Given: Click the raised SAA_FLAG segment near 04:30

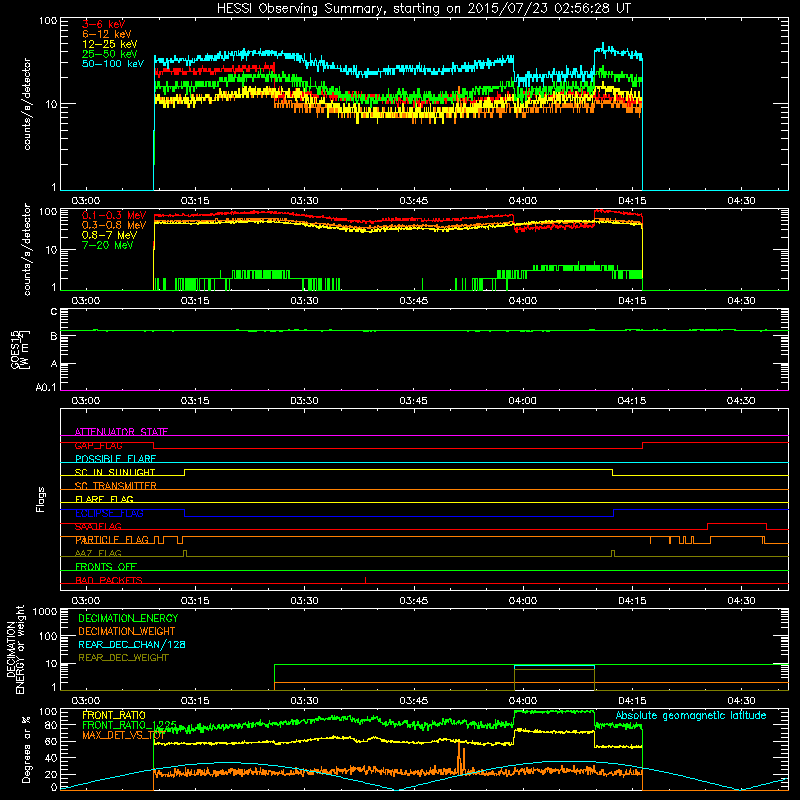Looking at the screenshot, I should (x=737, y=526).
